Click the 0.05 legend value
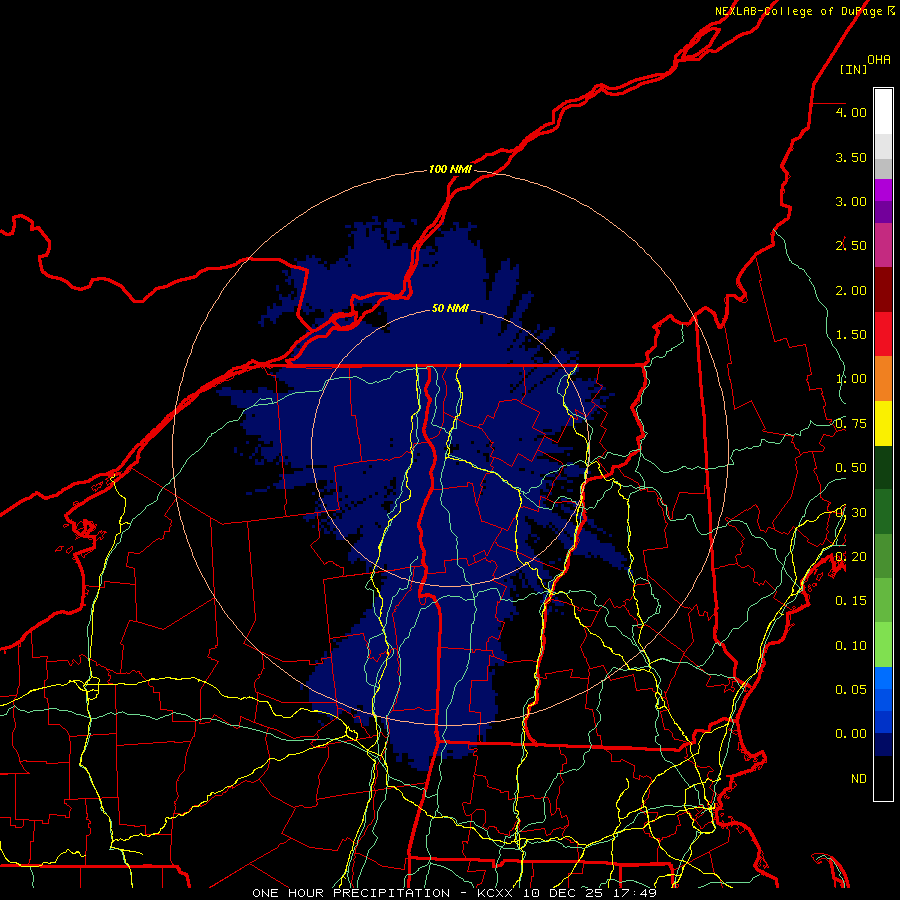Image resolution: width=900 pixels, height=900 pixels. coord(851,690)
